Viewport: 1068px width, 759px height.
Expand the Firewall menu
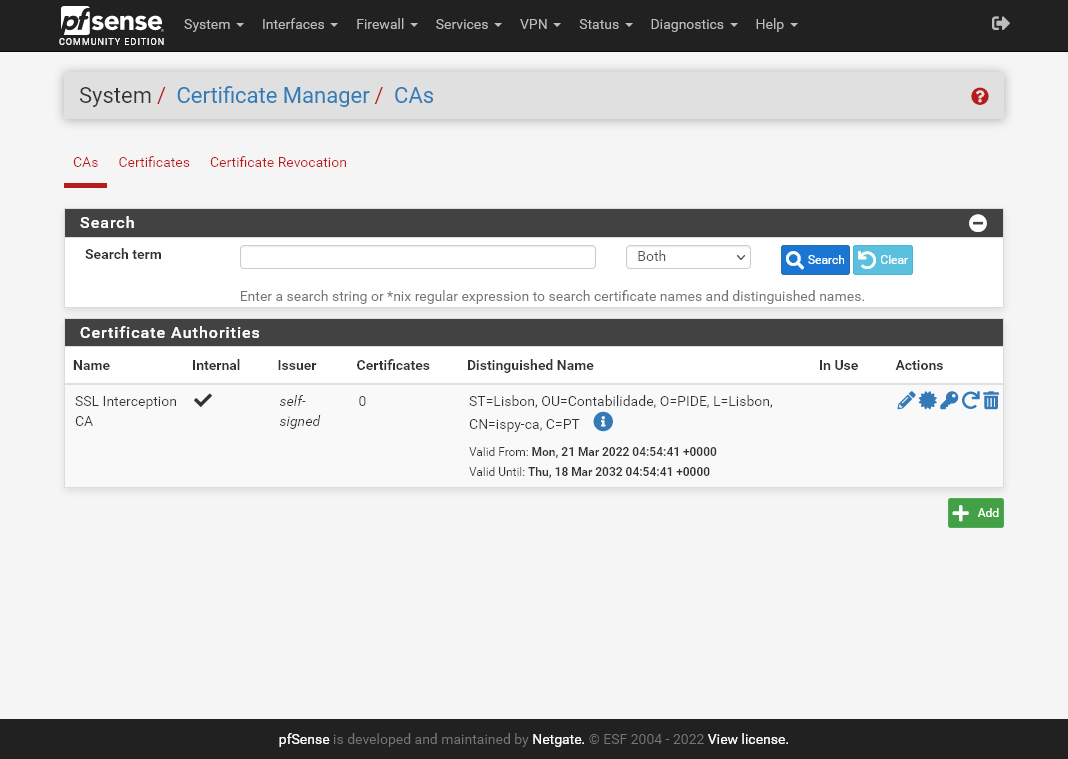(x=386, y=24)
